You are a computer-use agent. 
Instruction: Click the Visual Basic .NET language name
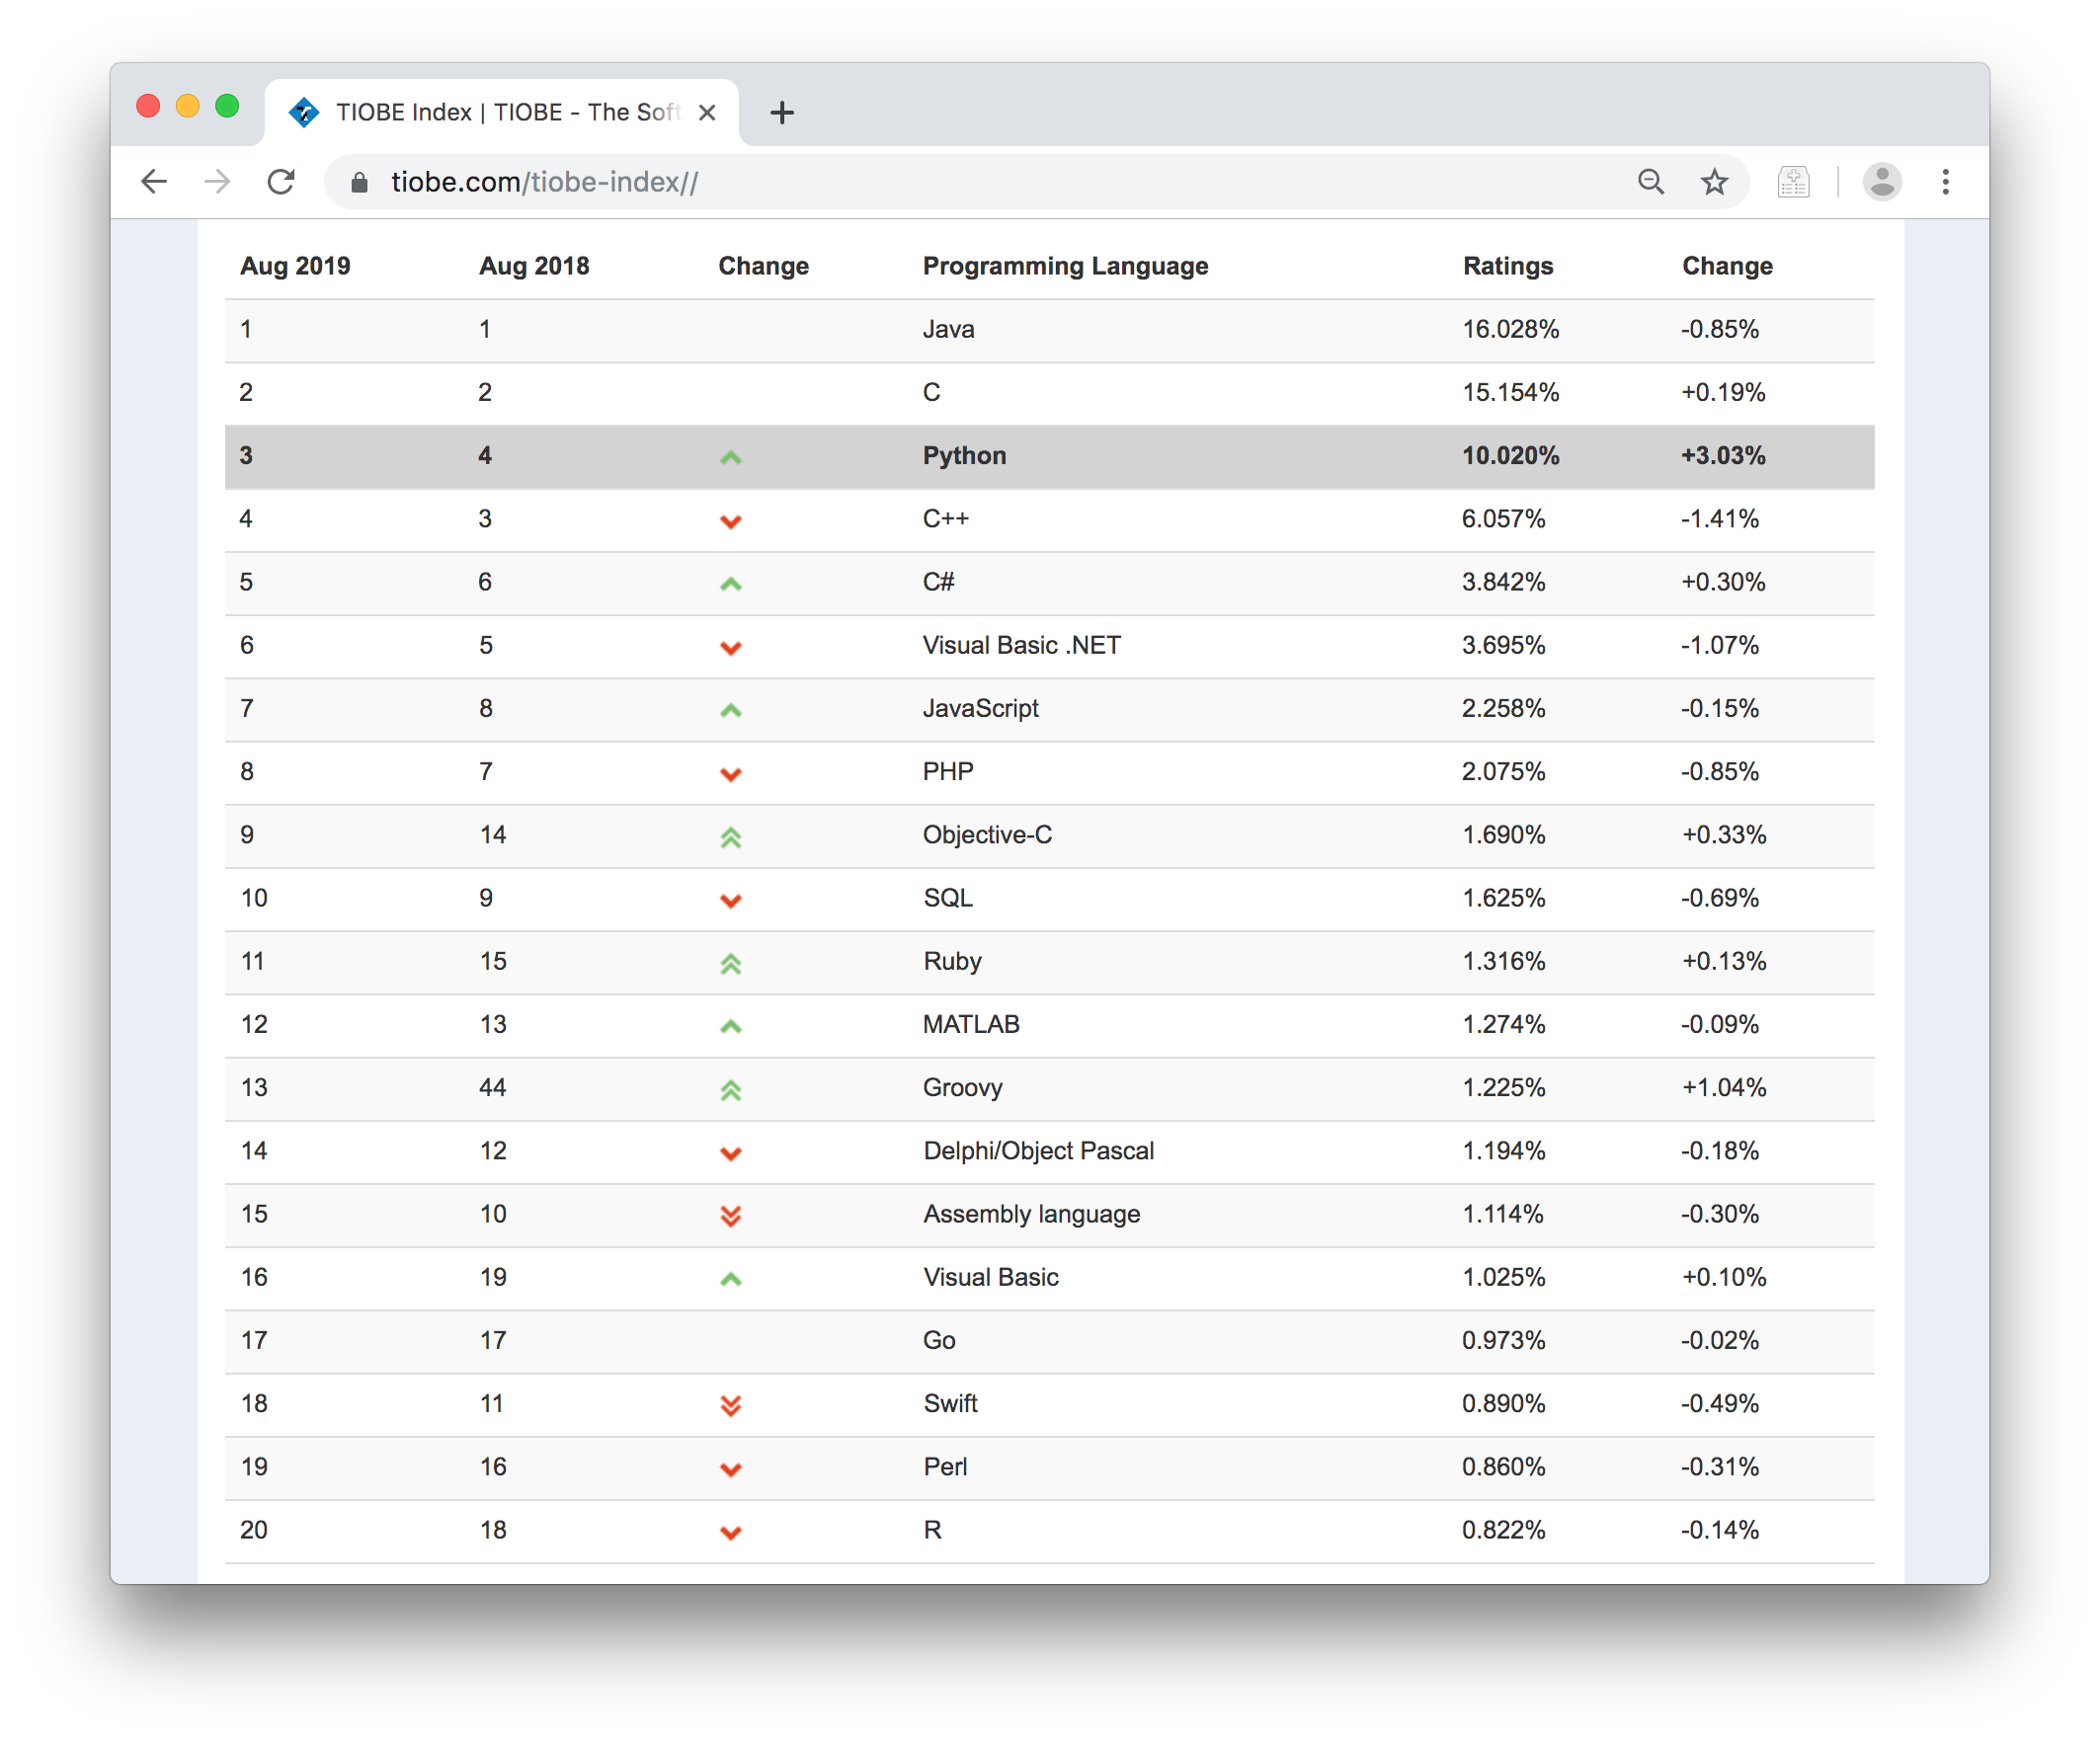(x=1021, y=645)
